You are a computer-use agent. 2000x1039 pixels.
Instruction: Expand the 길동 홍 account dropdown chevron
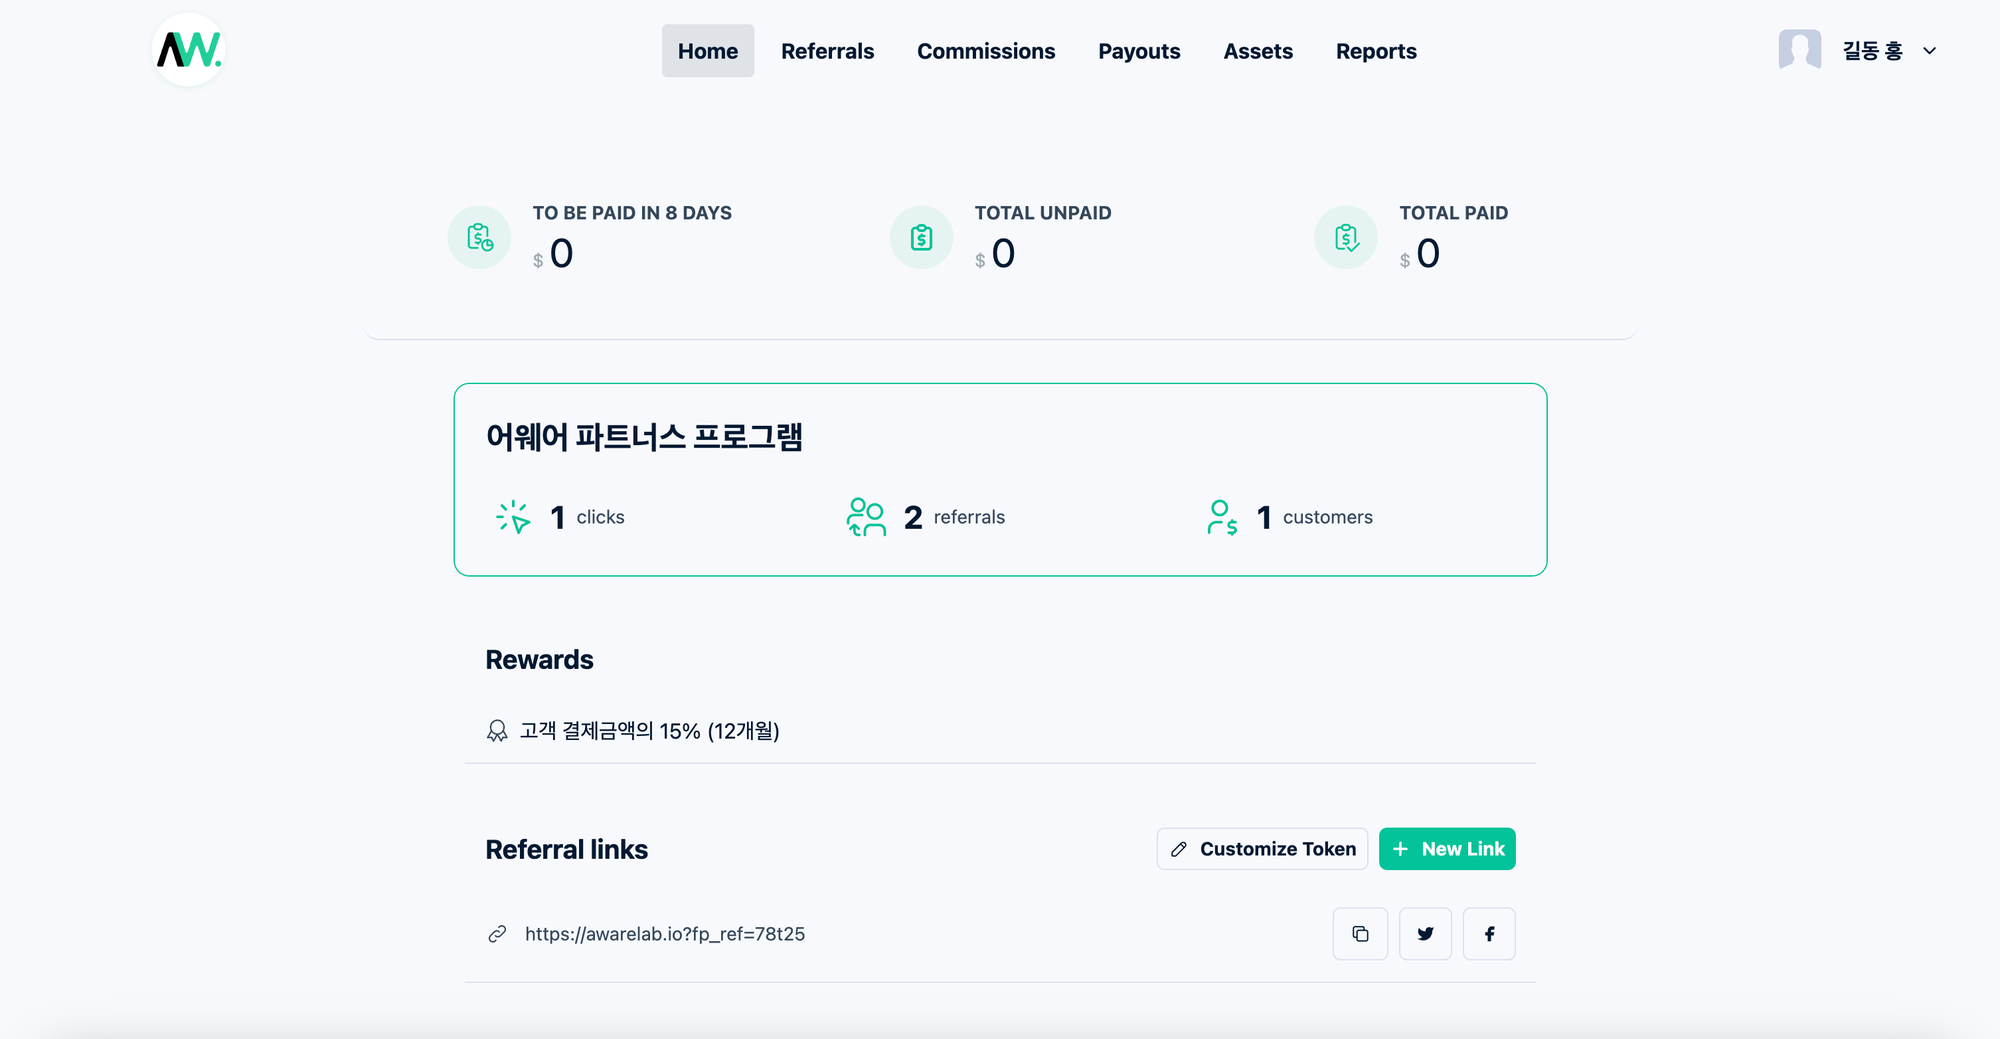click(1930, 51)
